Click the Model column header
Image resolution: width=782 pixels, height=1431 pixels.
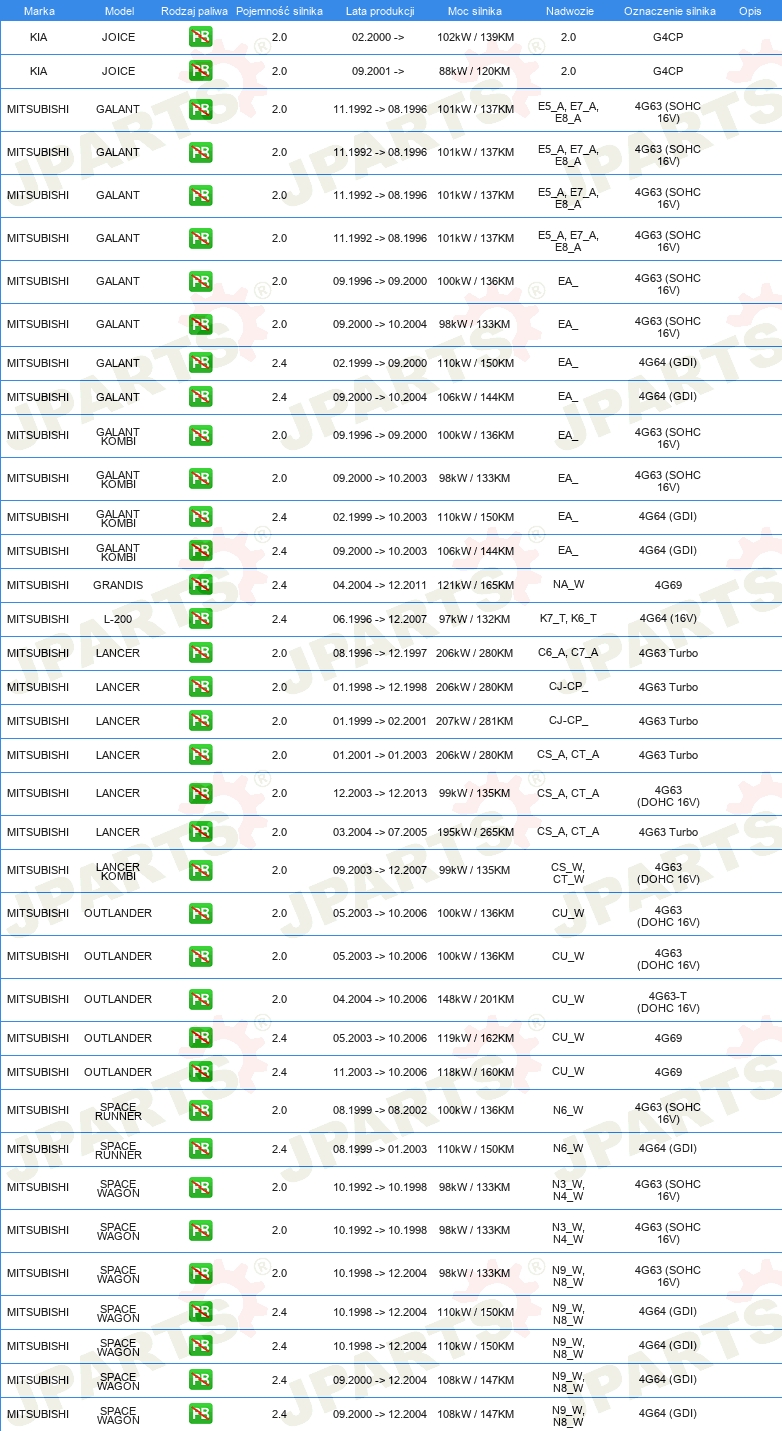(x=119, y=11)
